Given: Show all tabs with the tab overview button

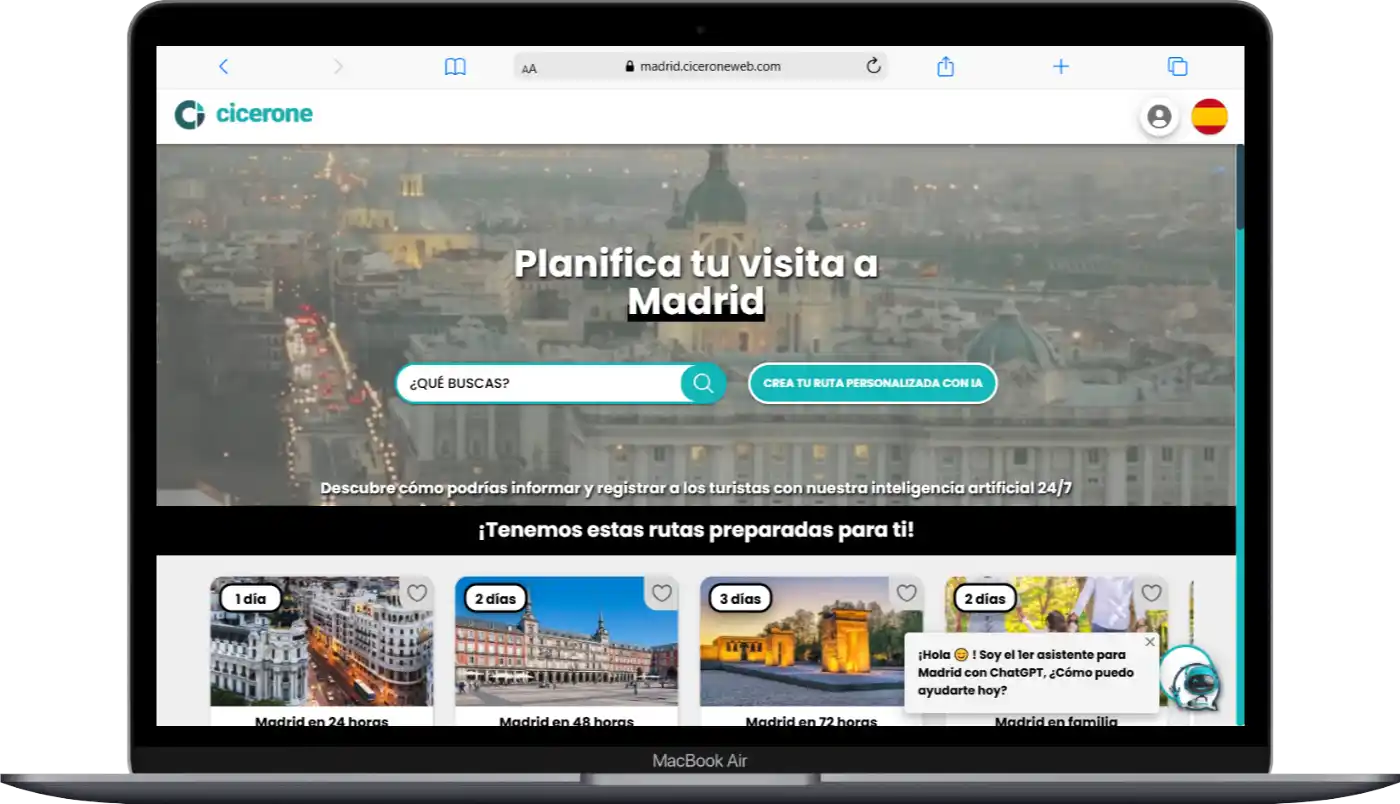Looking at the screenshot, I should 1177,66.
